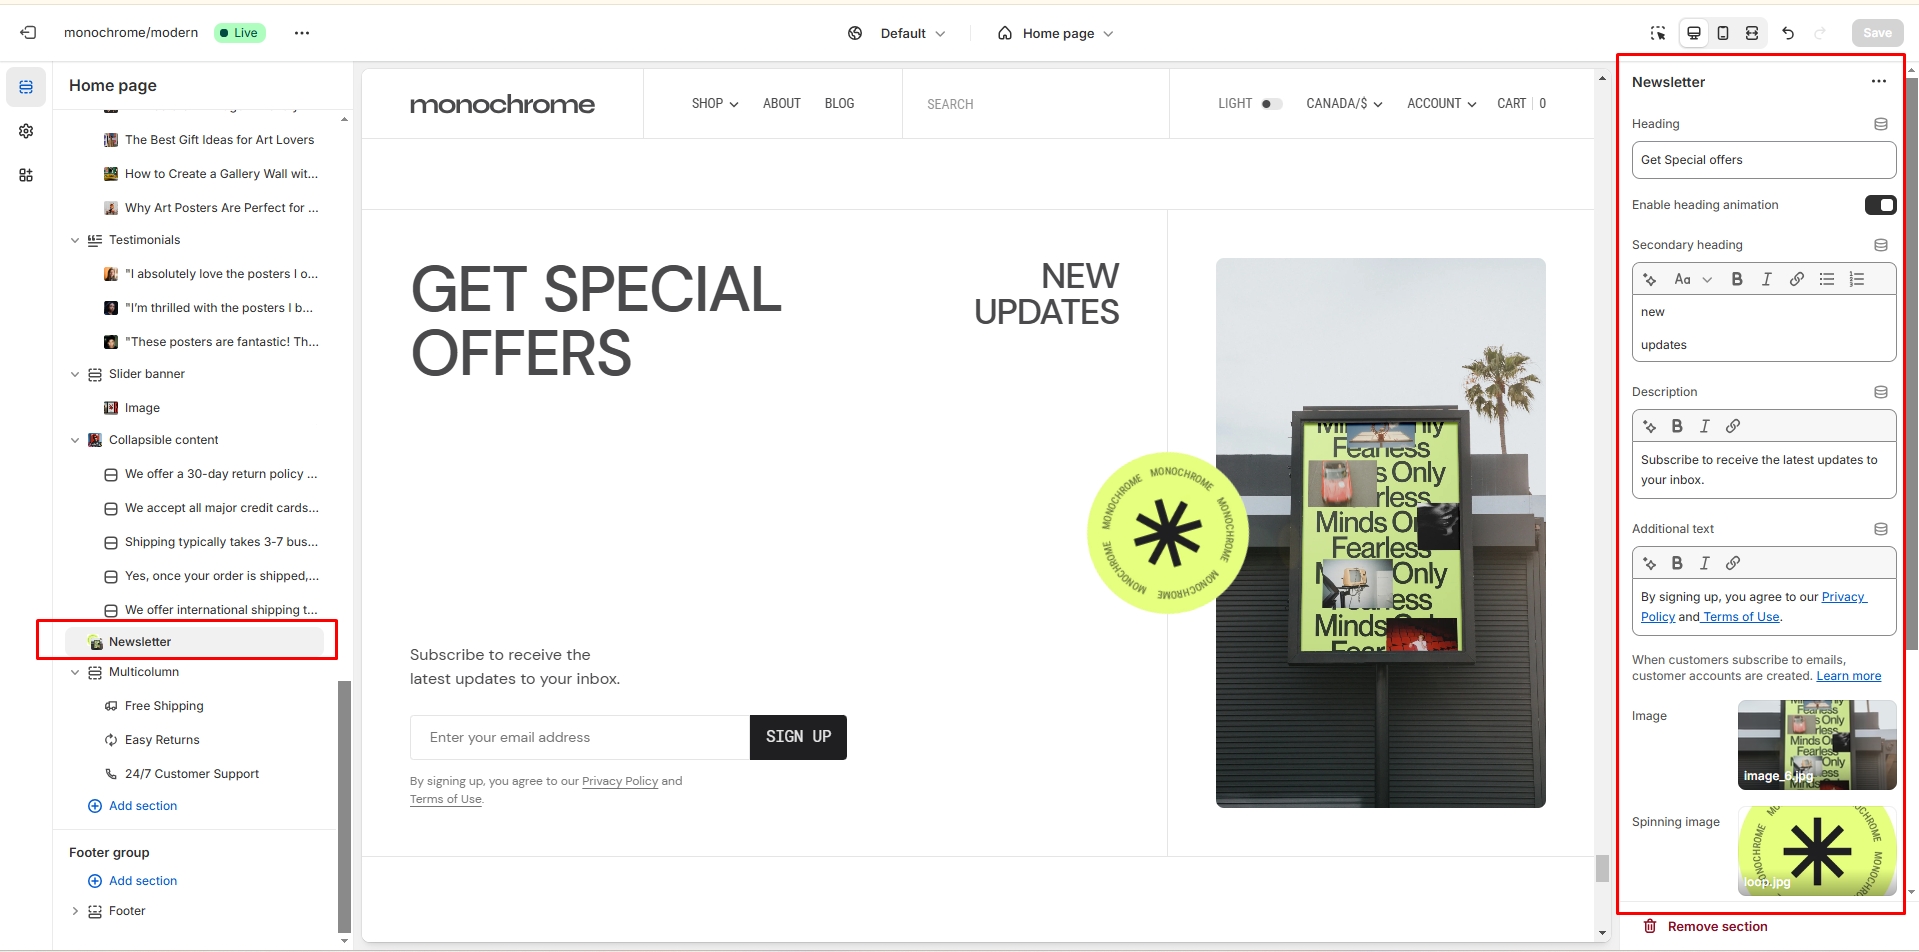Click italic icon in Description editor

(1705, 426)
